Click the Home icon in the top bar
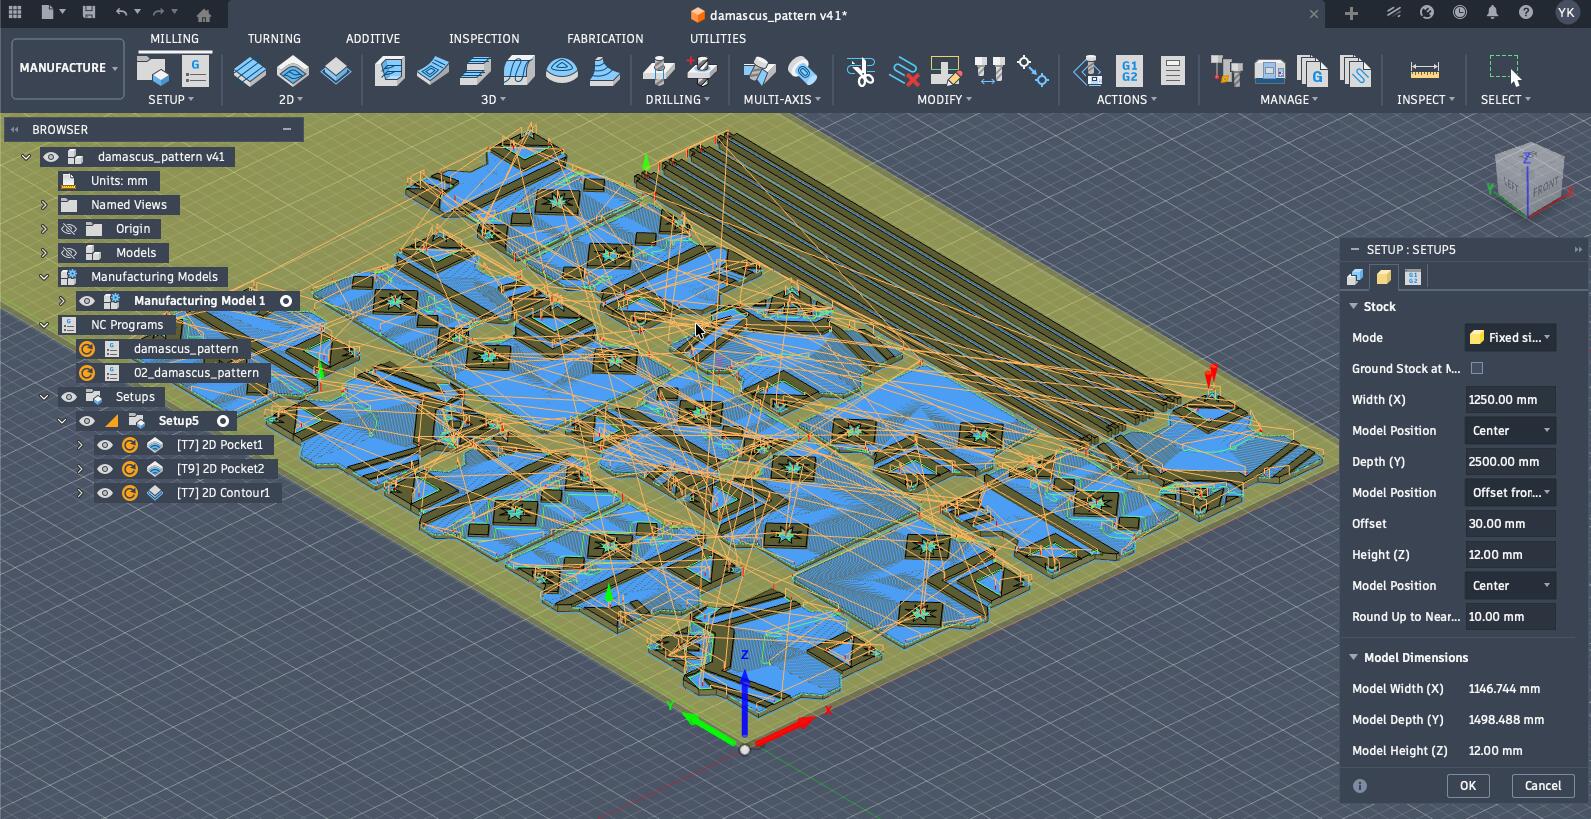The height and width of the screenshot is (819, 1591). tap(203, 14)
